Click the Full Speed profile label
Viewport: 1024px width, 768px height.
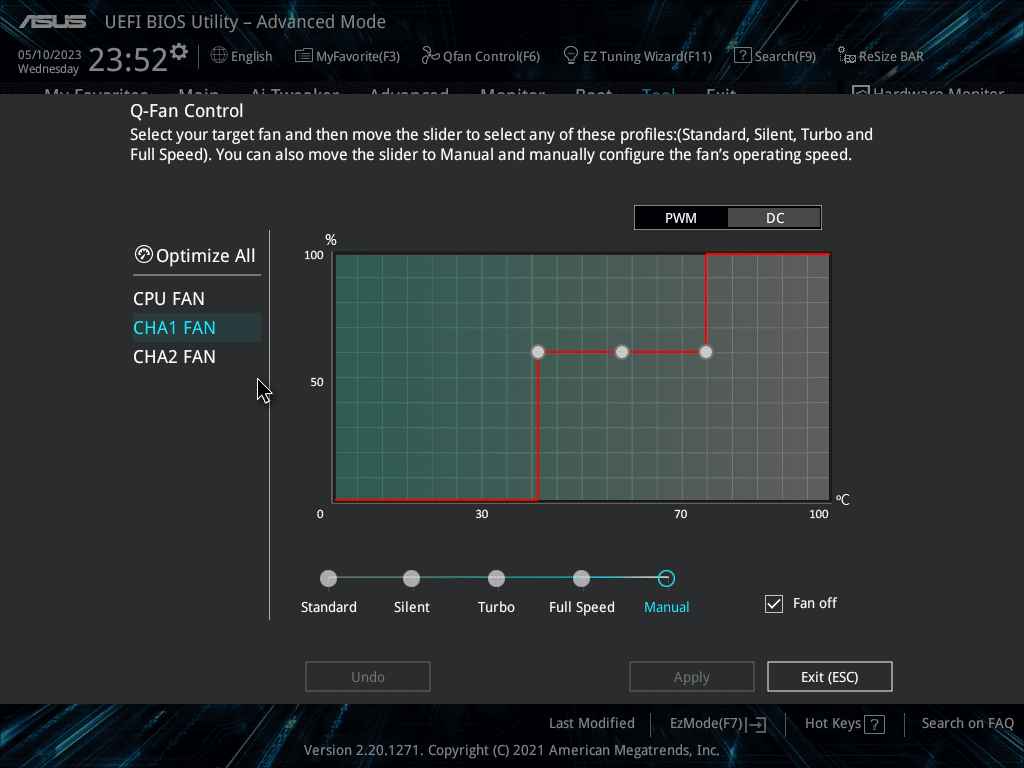581,607
